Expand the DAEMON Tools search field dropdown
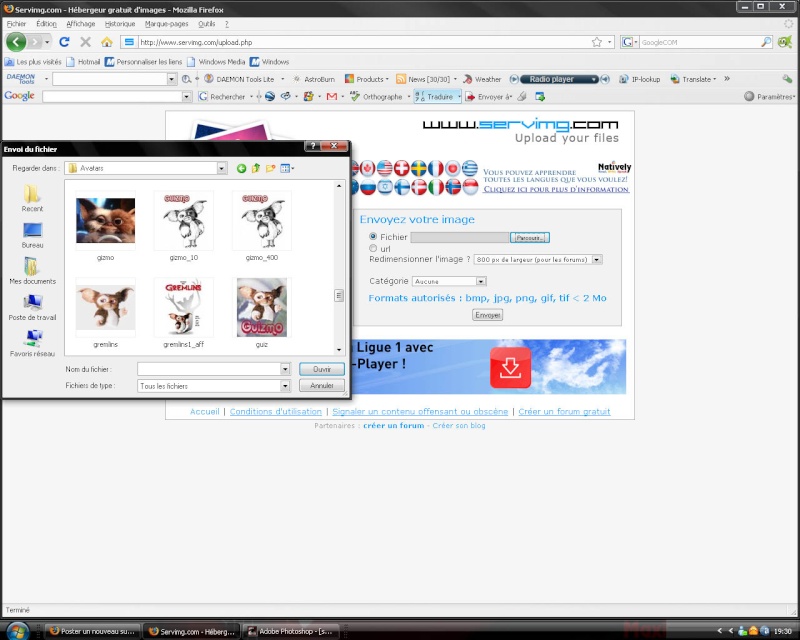 coord(171,79)
